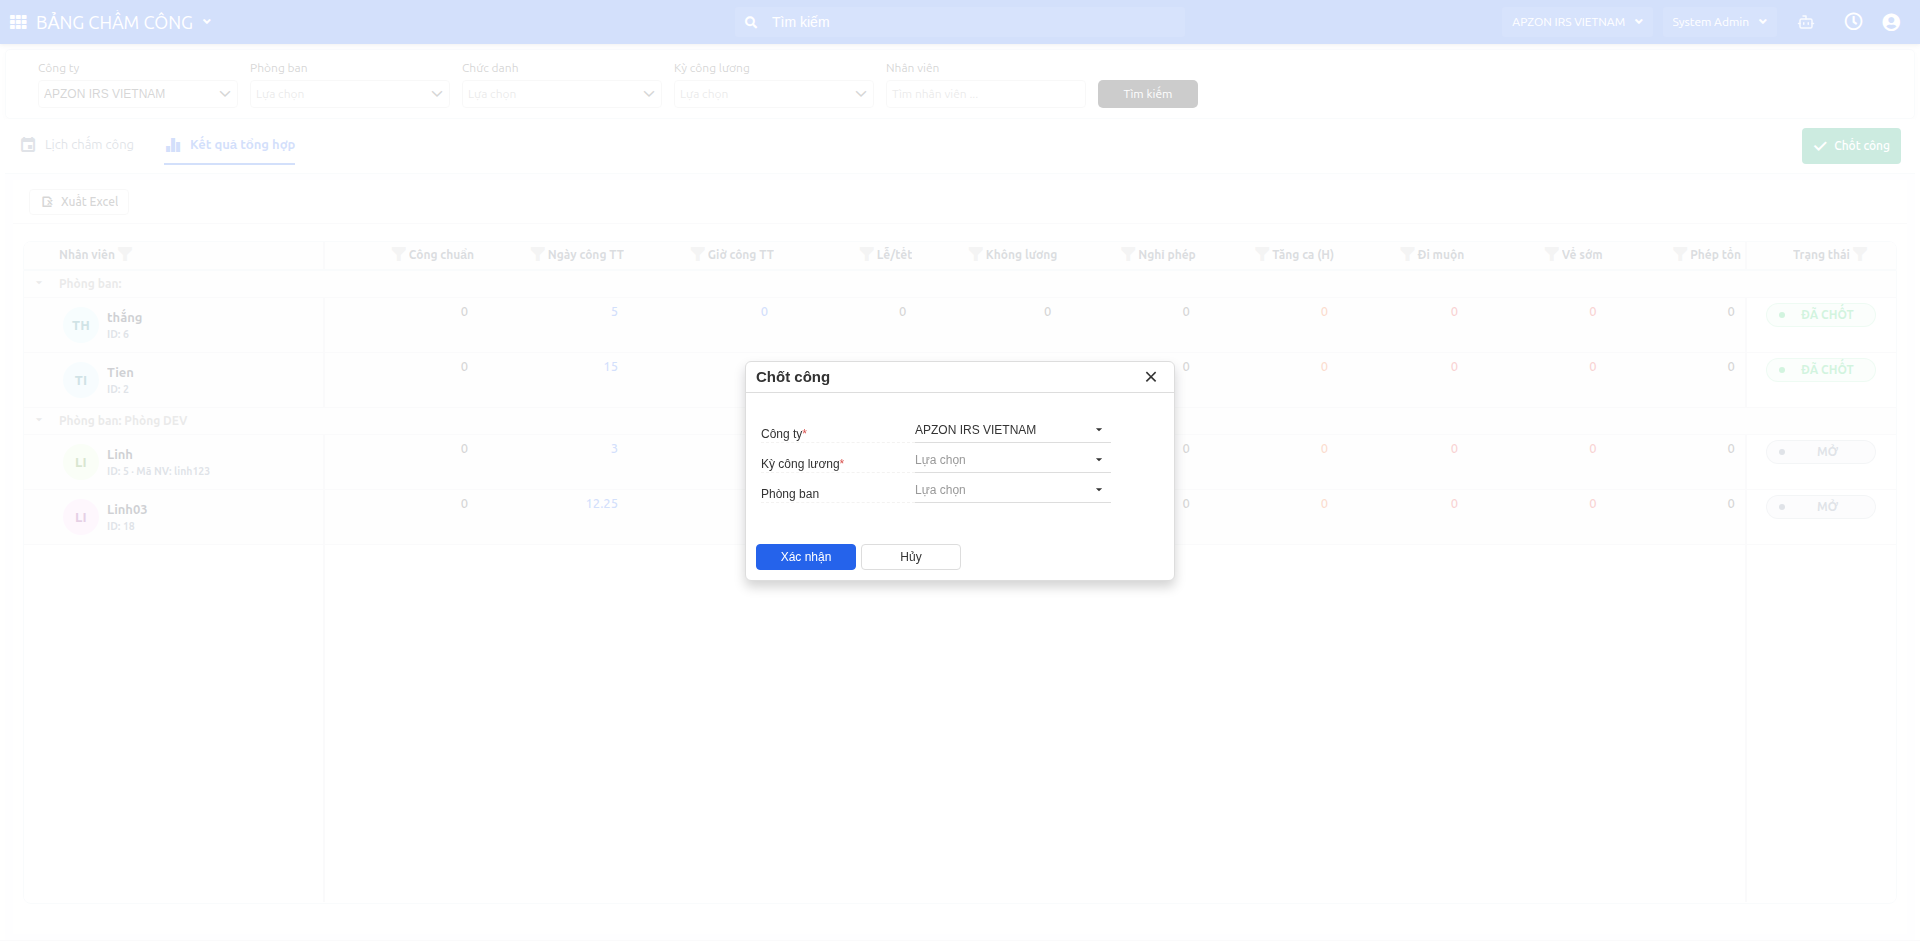Click value 12.25 for Linh03

tap(602, 504)
